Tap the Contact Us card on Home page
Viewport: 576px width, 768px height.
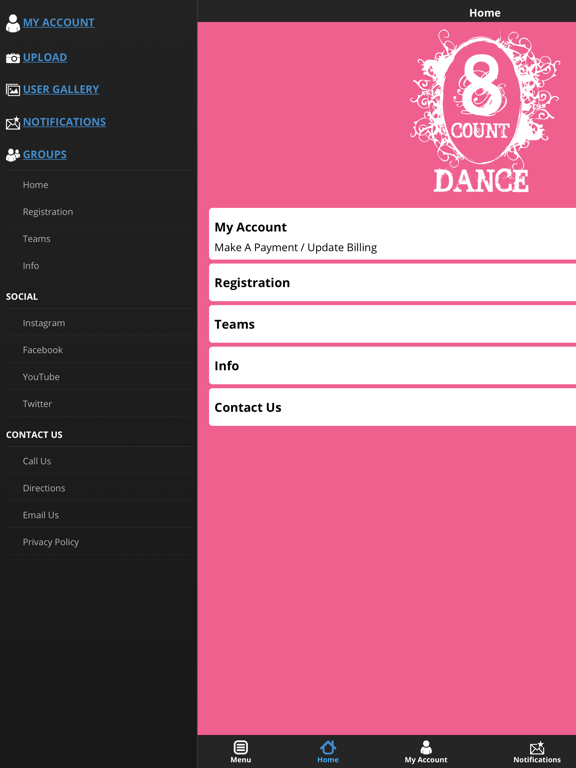[x=392, y=408]
